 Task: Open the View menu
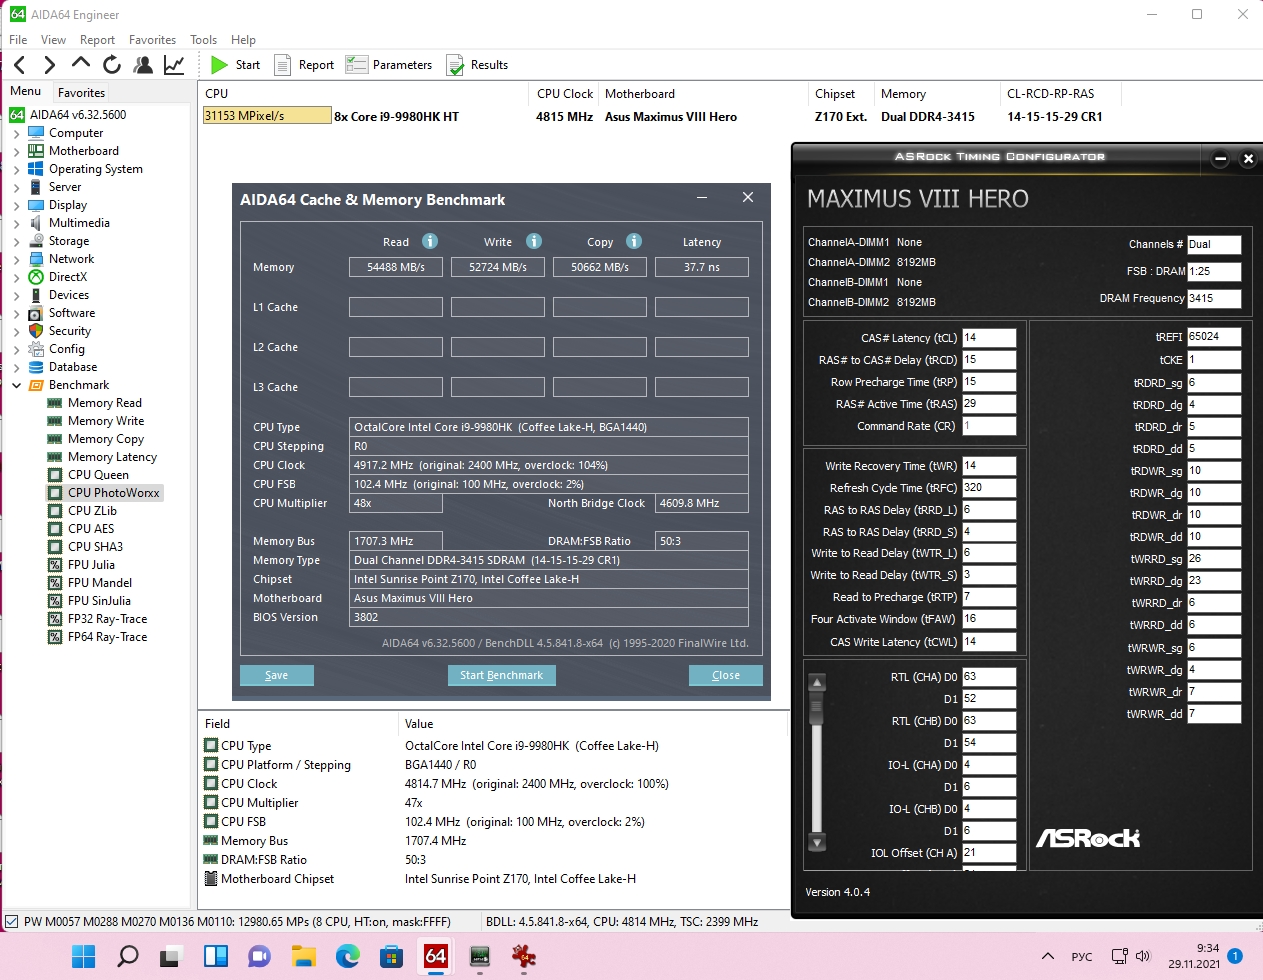click(53, 40)
